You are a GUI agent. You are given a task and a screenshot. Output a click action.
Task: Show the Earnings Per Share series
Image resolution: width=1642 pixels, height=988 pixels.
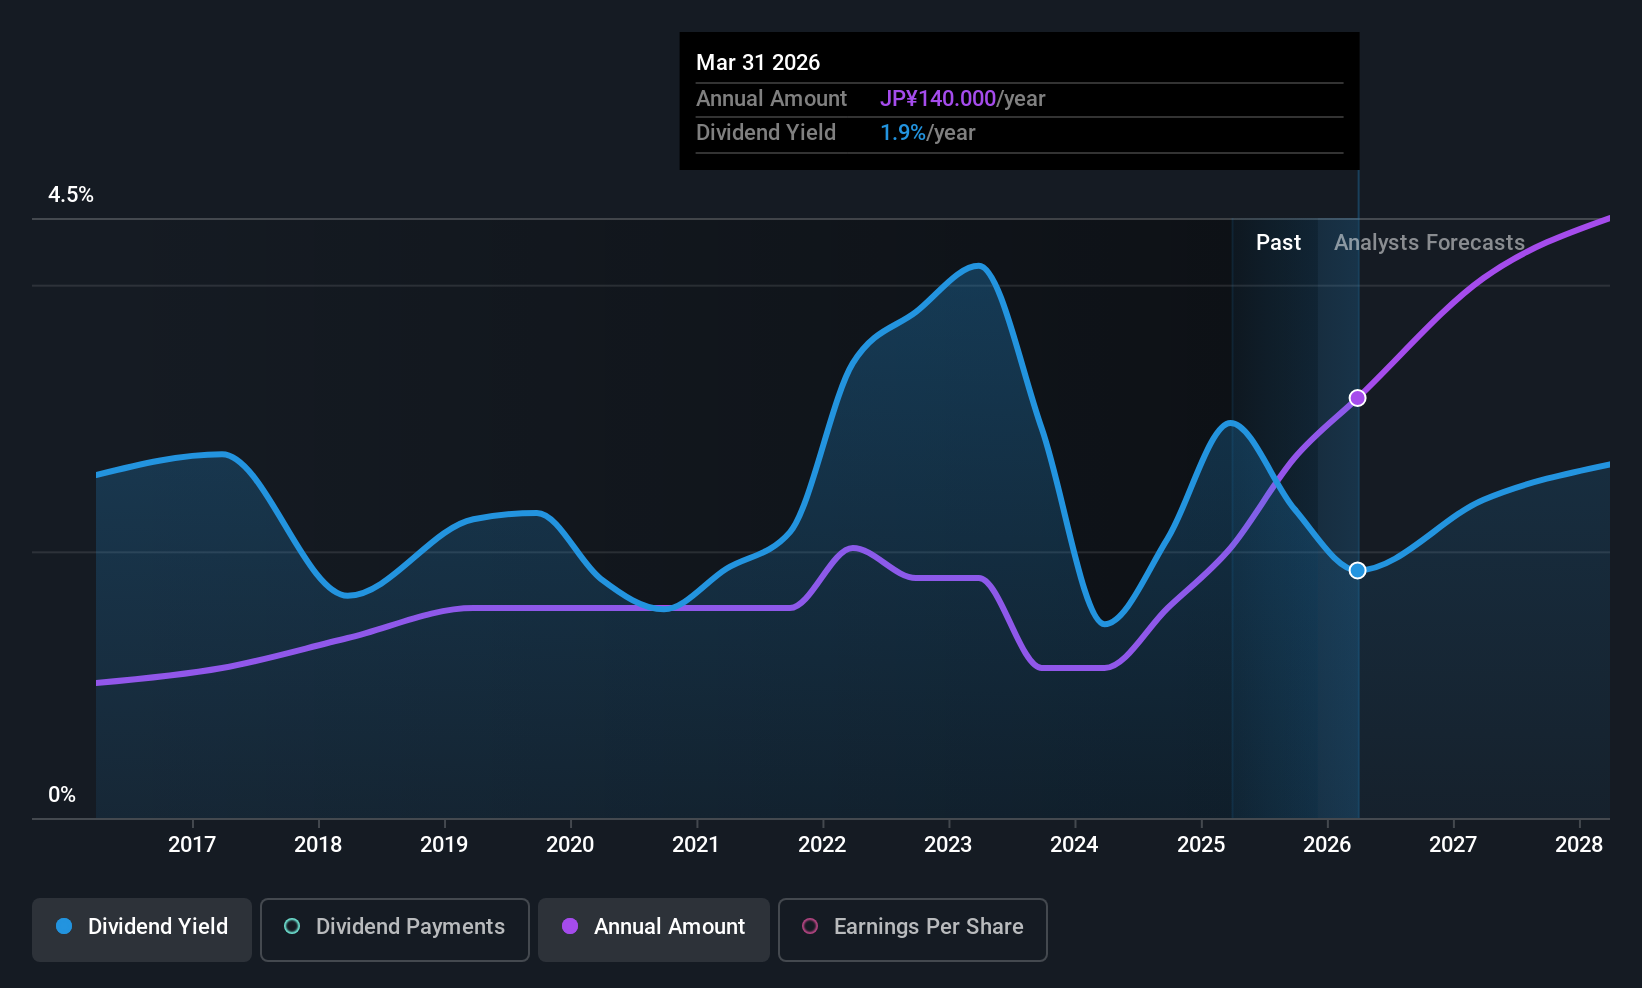tap(912, 929)
